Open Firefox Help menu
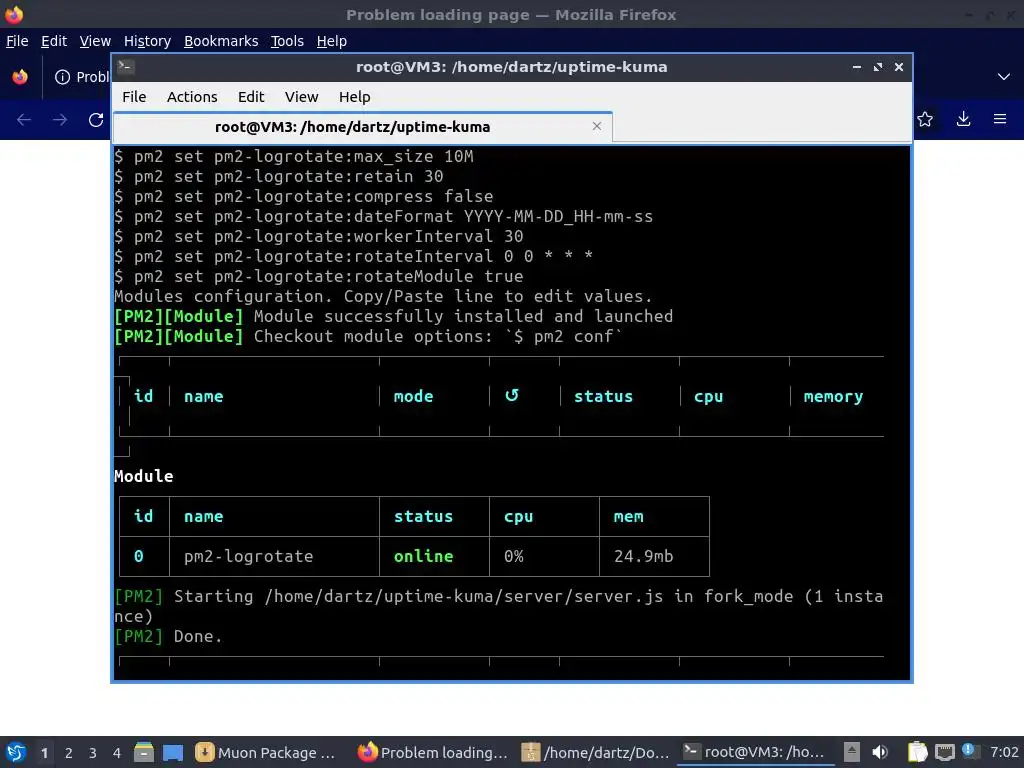Image resolution: width=1024 pixels, height=768 pixels. point(331,41)
